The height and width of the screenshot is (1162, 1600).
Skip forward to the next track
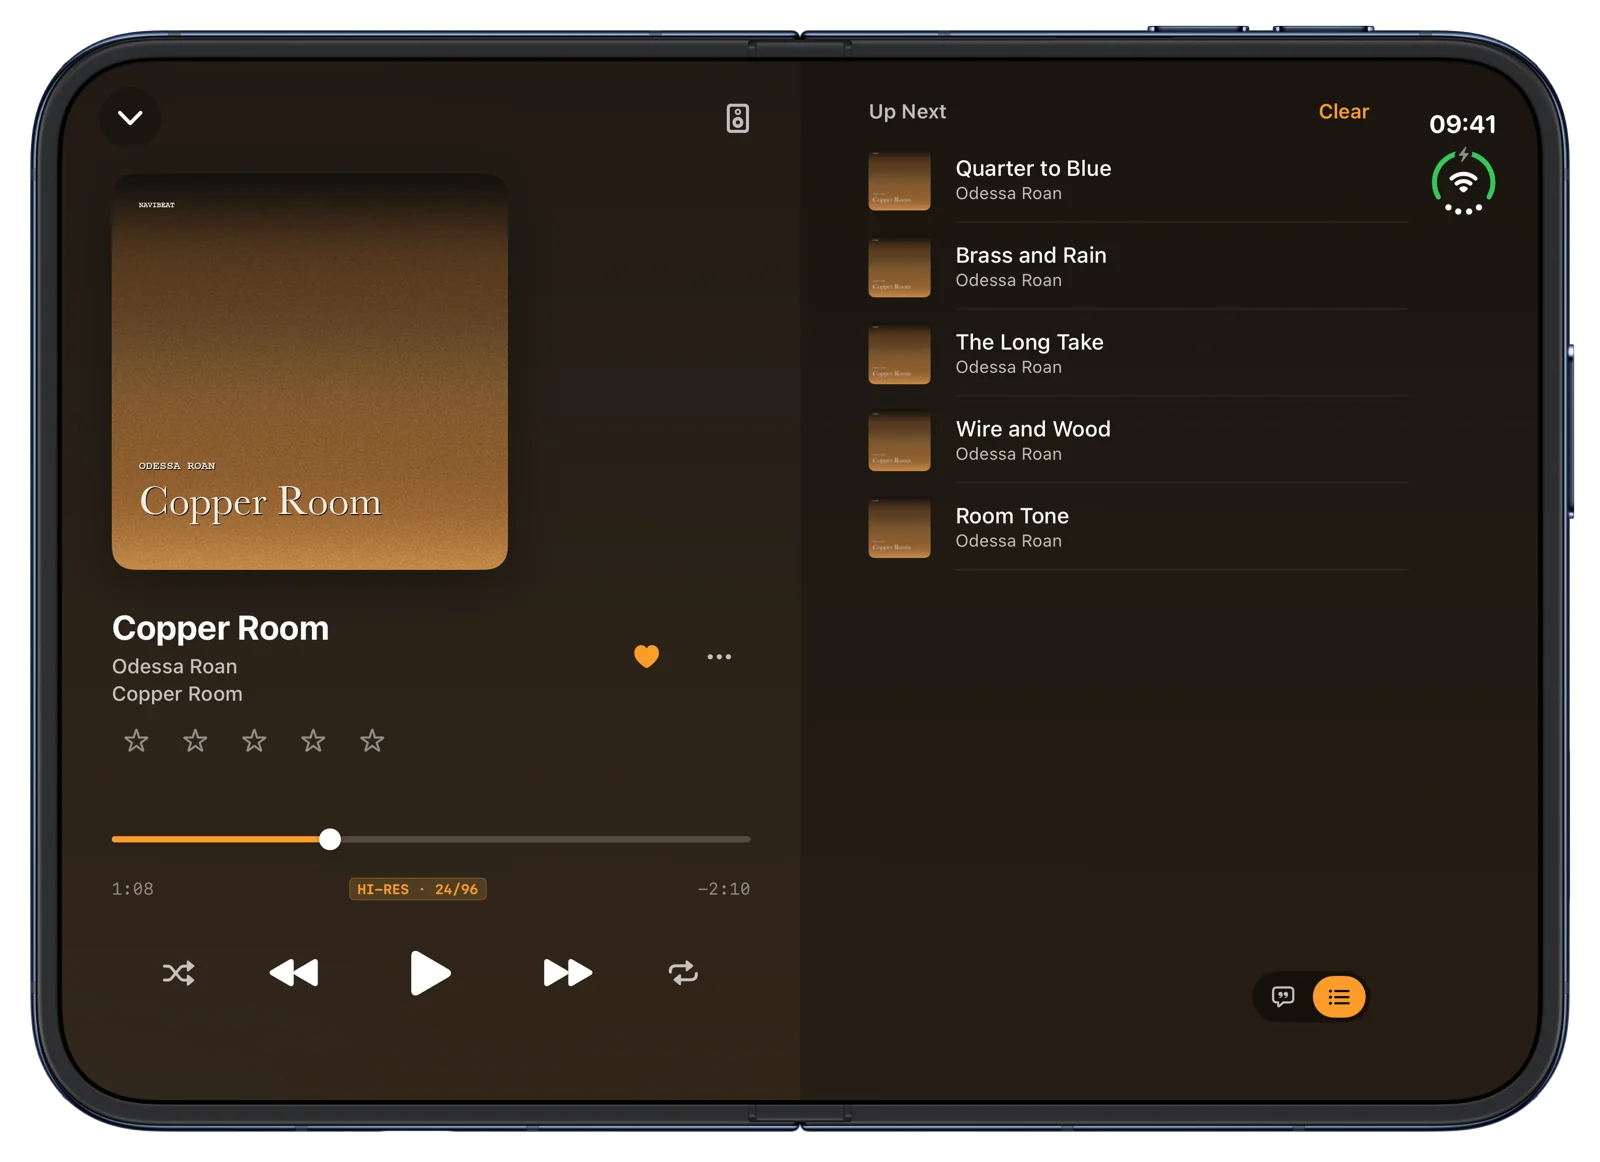(x=567, y=973)
